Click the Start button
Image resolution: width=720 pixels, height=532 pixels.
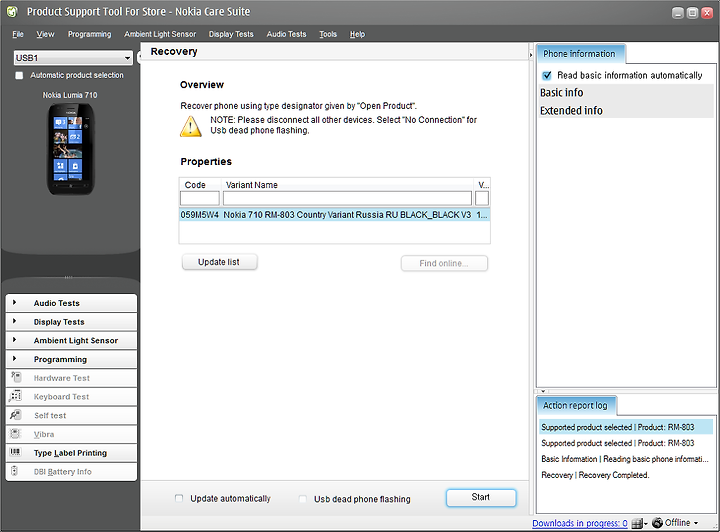481,498
